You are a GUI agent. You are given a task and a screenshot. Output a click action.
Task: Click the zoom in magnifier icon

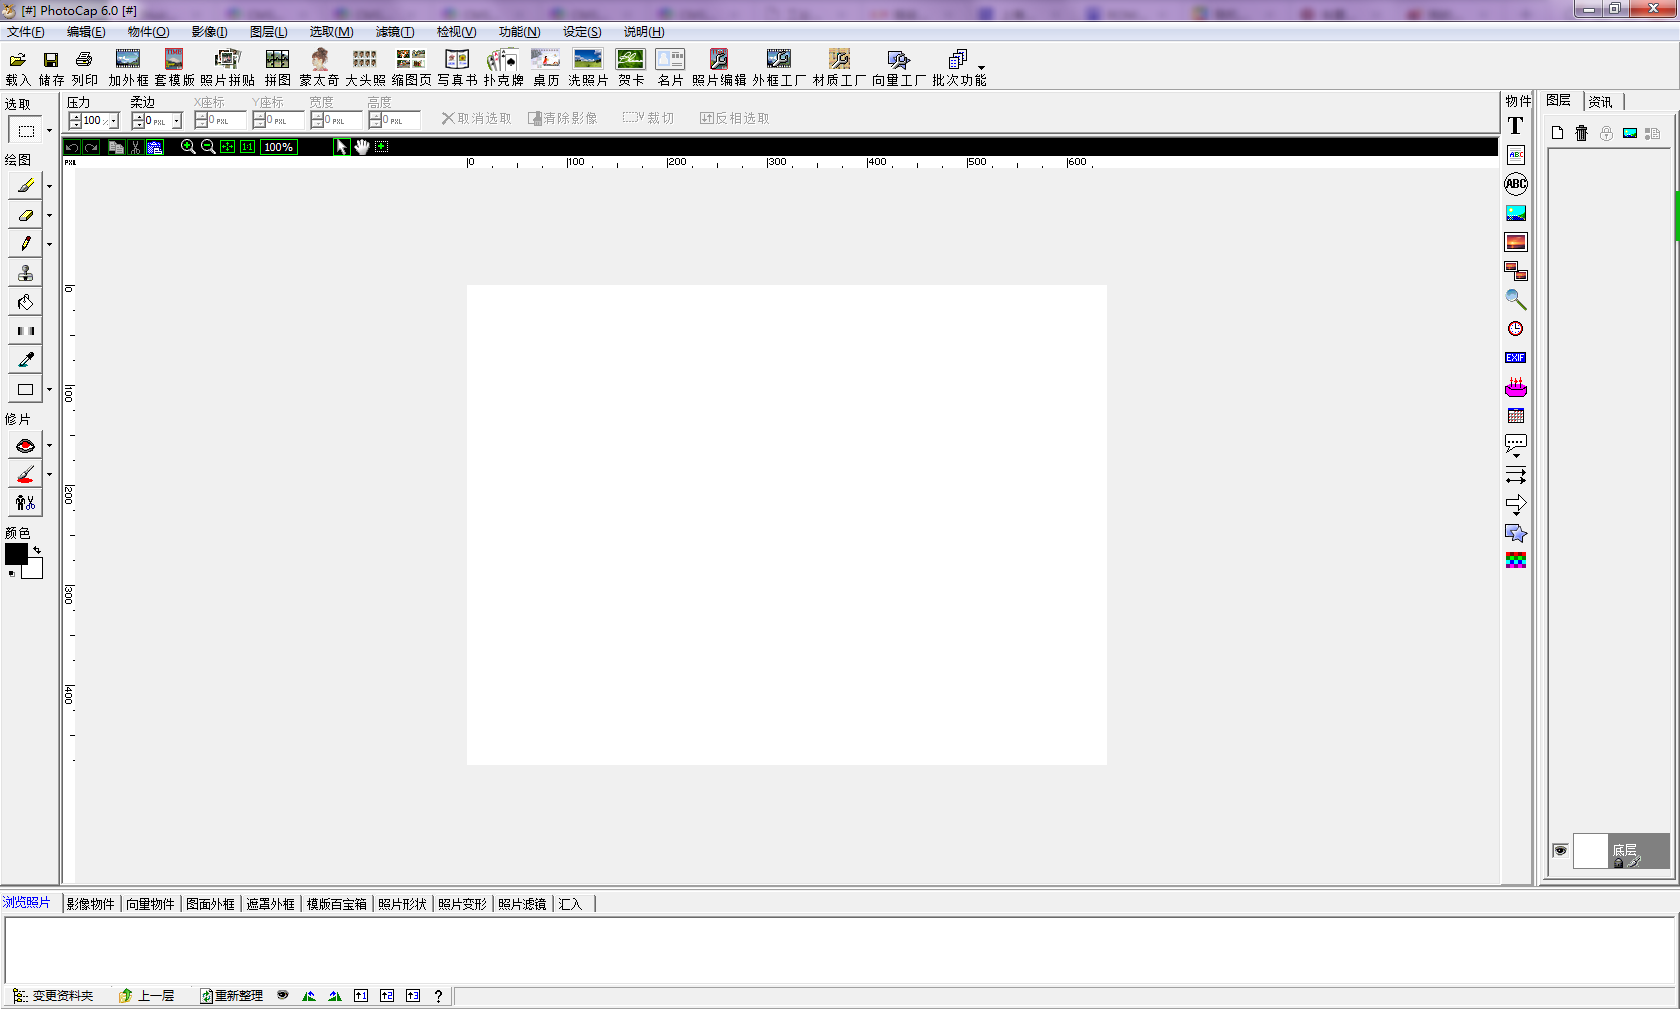[x=187, y=147]
